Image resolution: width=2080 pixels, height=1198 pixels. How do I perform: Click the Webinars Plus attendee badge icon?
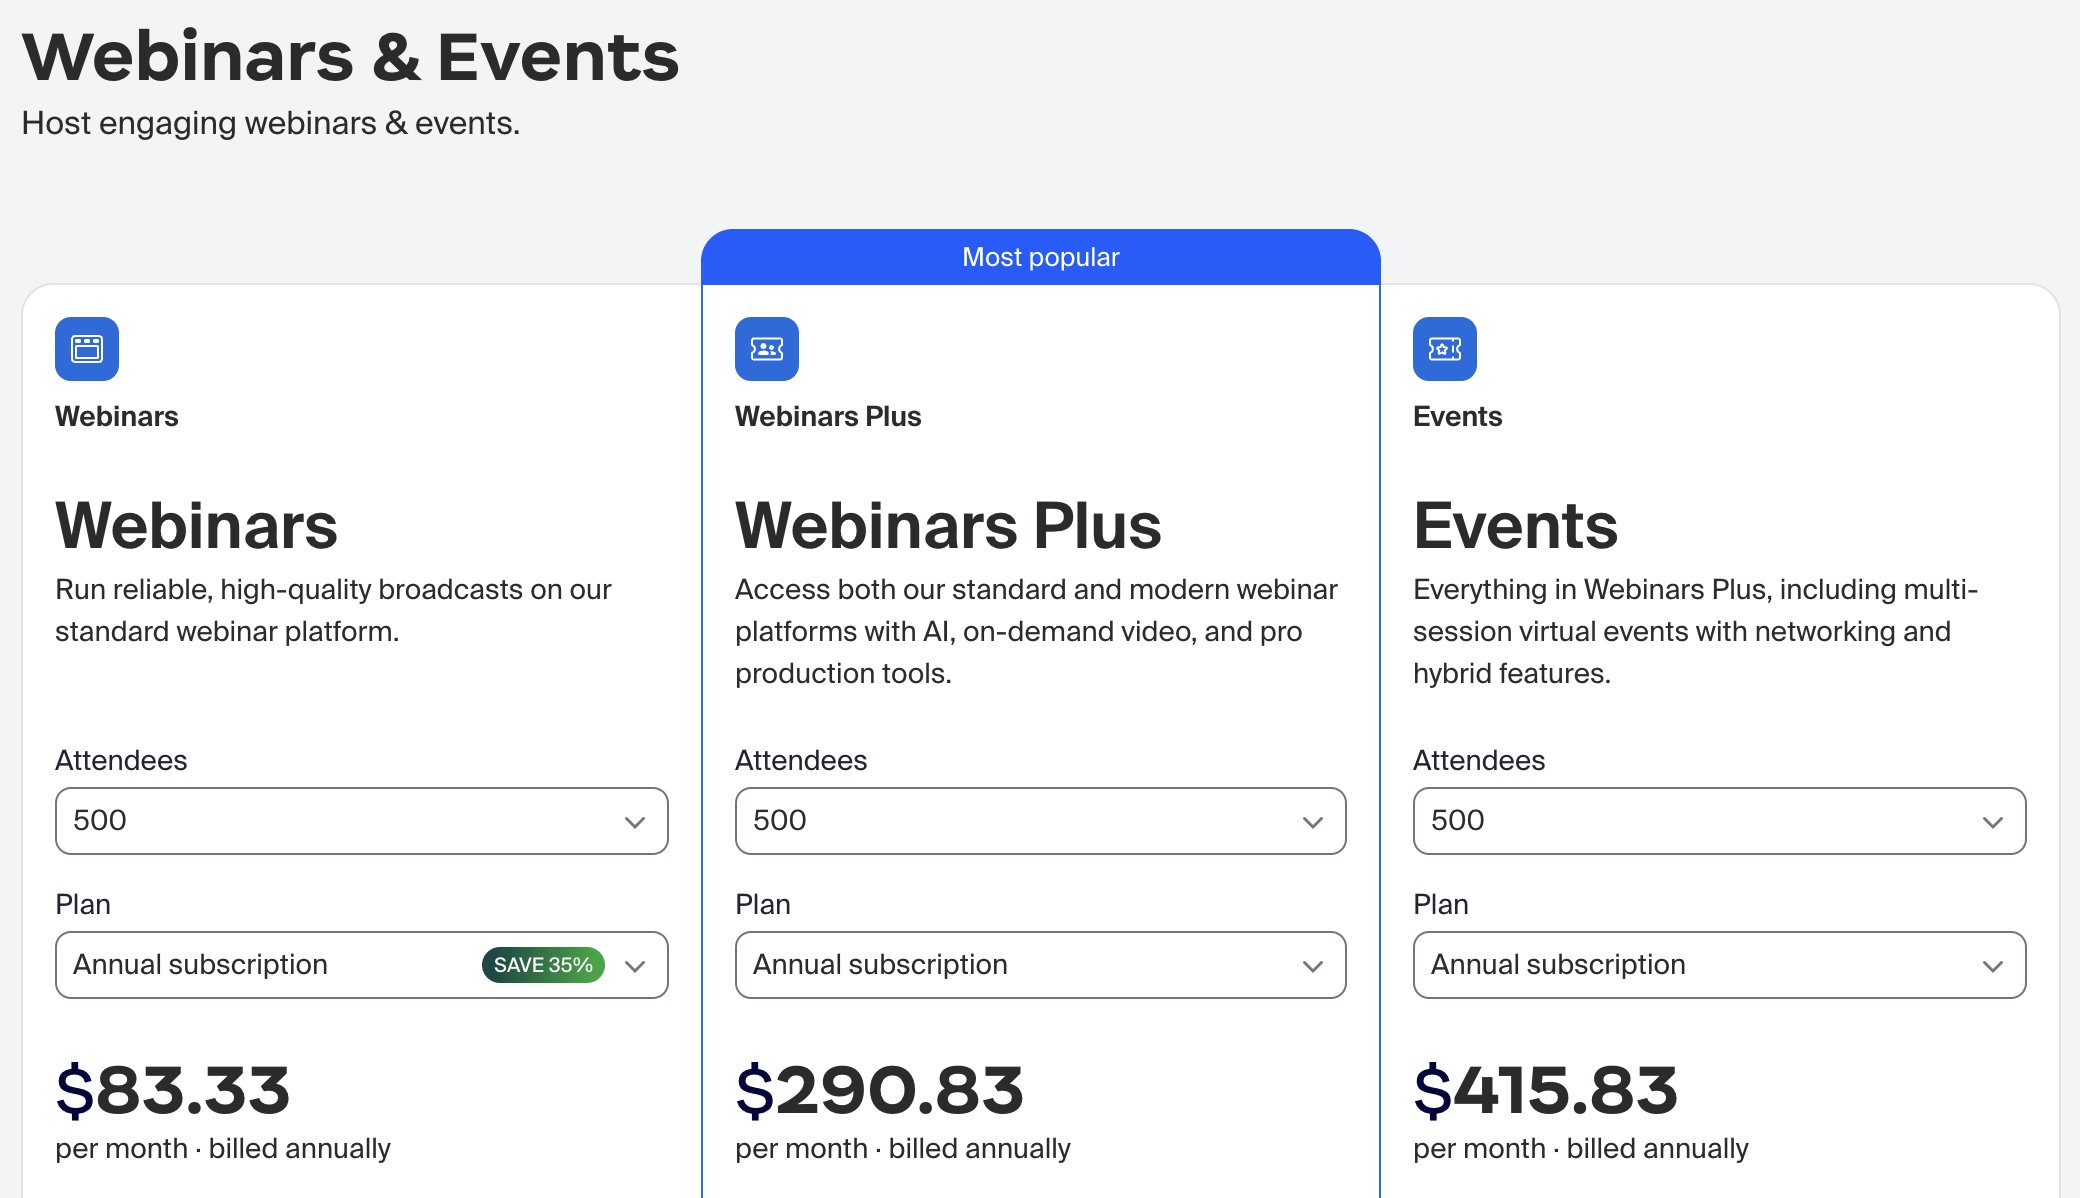click(766, 349)
